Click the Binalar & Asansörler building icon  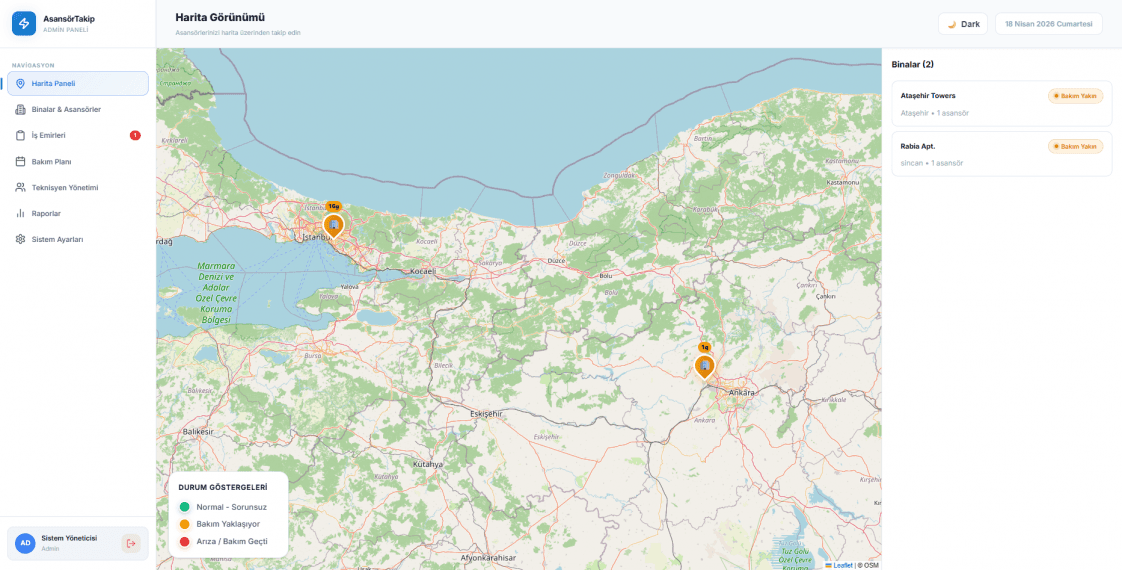20,109
